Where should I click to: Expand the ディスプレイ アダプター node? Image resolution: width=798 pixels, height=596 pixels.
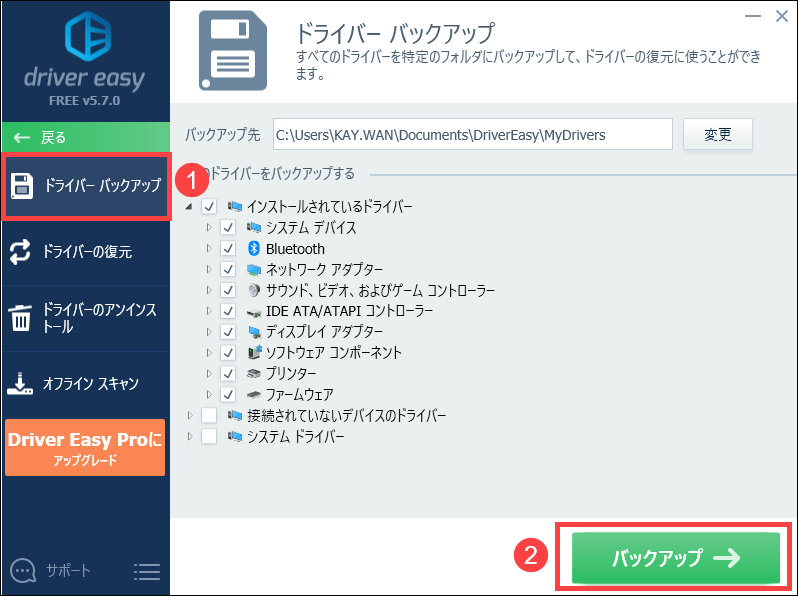pos(209,332)
